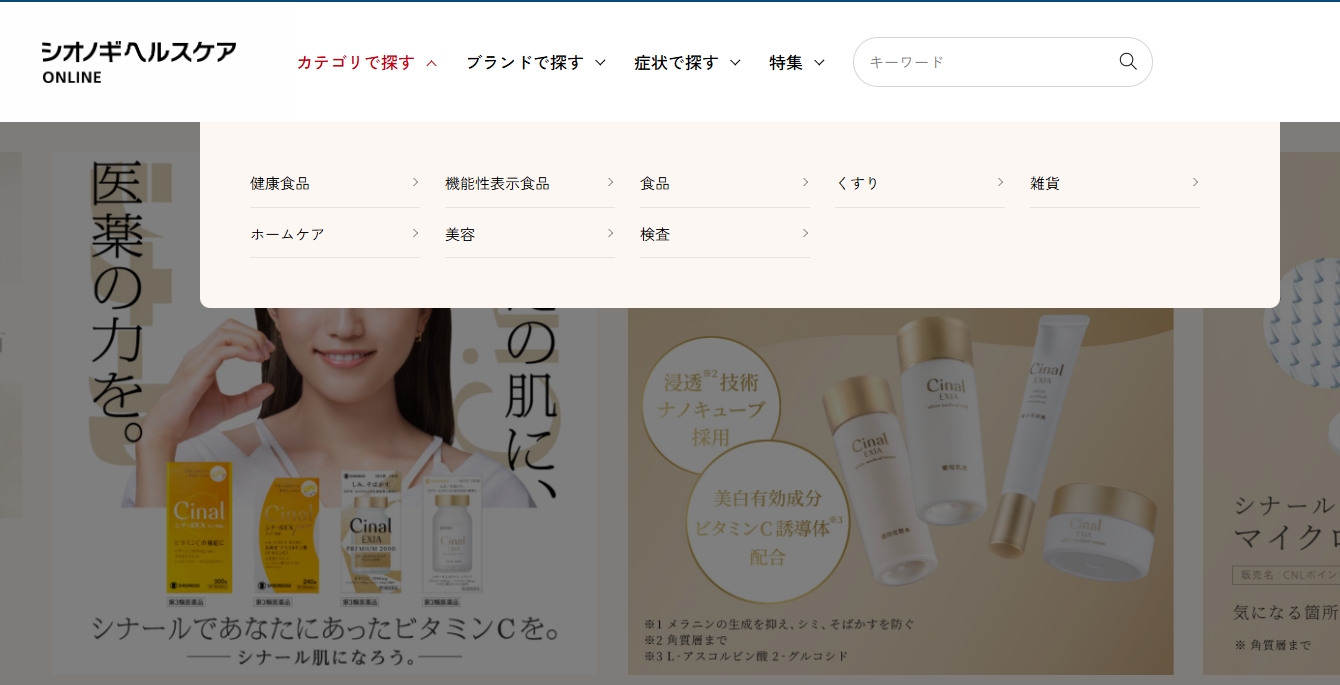Expand the 症状で探す menu
This screenshot has width=1340, height=685.
(x=688, y=62)
